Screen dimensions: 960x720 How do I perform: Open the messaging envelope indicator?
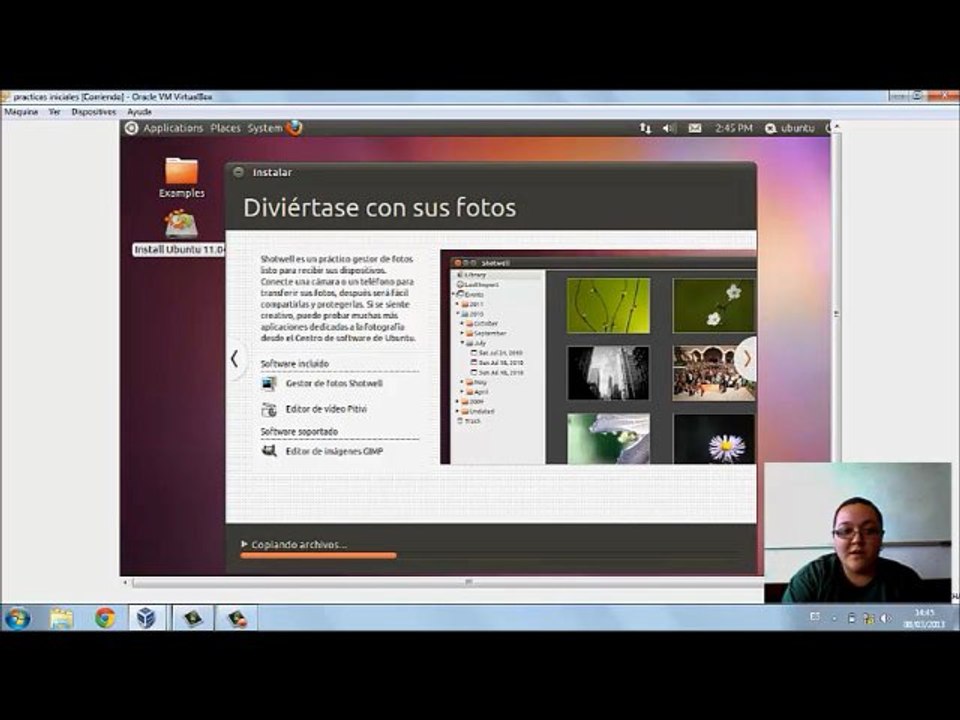(695, 128)
